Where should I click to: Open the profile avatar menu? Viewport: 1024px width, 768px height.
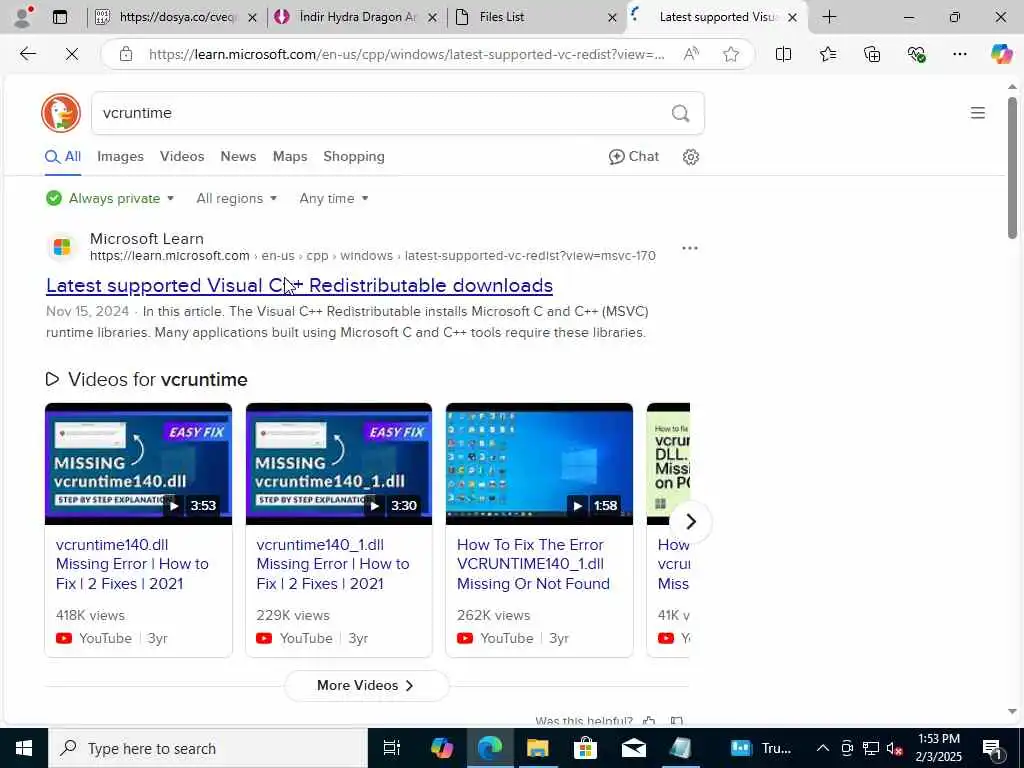pos(22,17)
